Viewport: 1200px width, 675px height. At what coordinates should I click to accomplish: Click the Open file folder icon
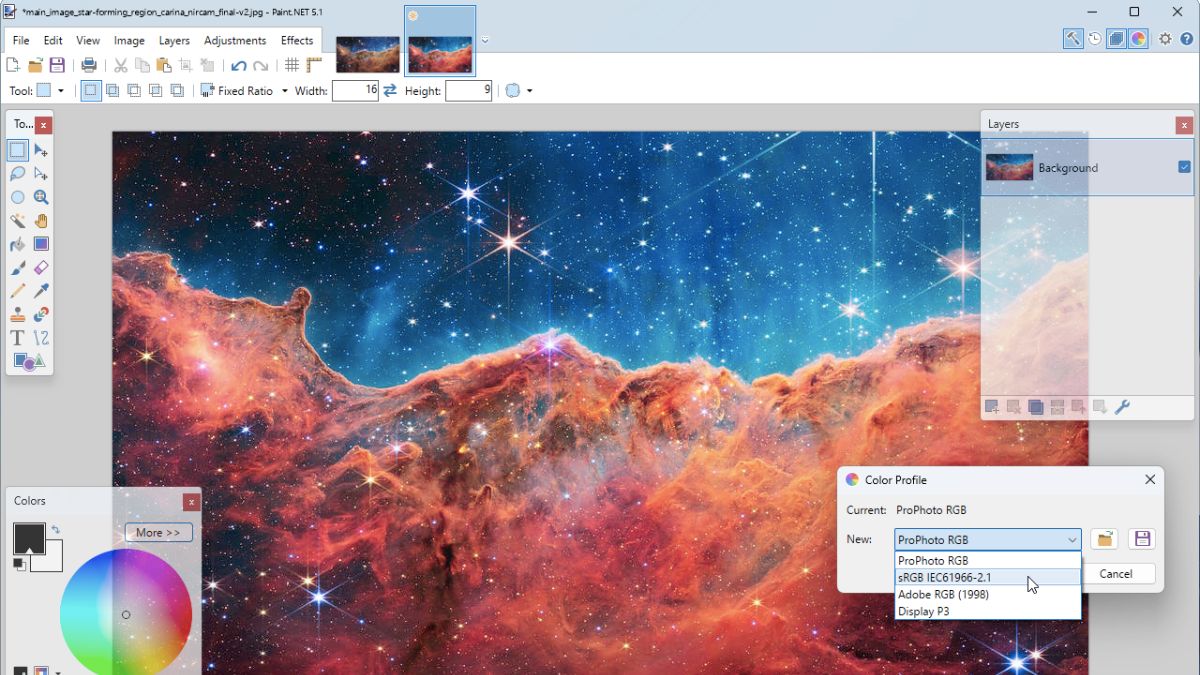click(x=35, y=65)
